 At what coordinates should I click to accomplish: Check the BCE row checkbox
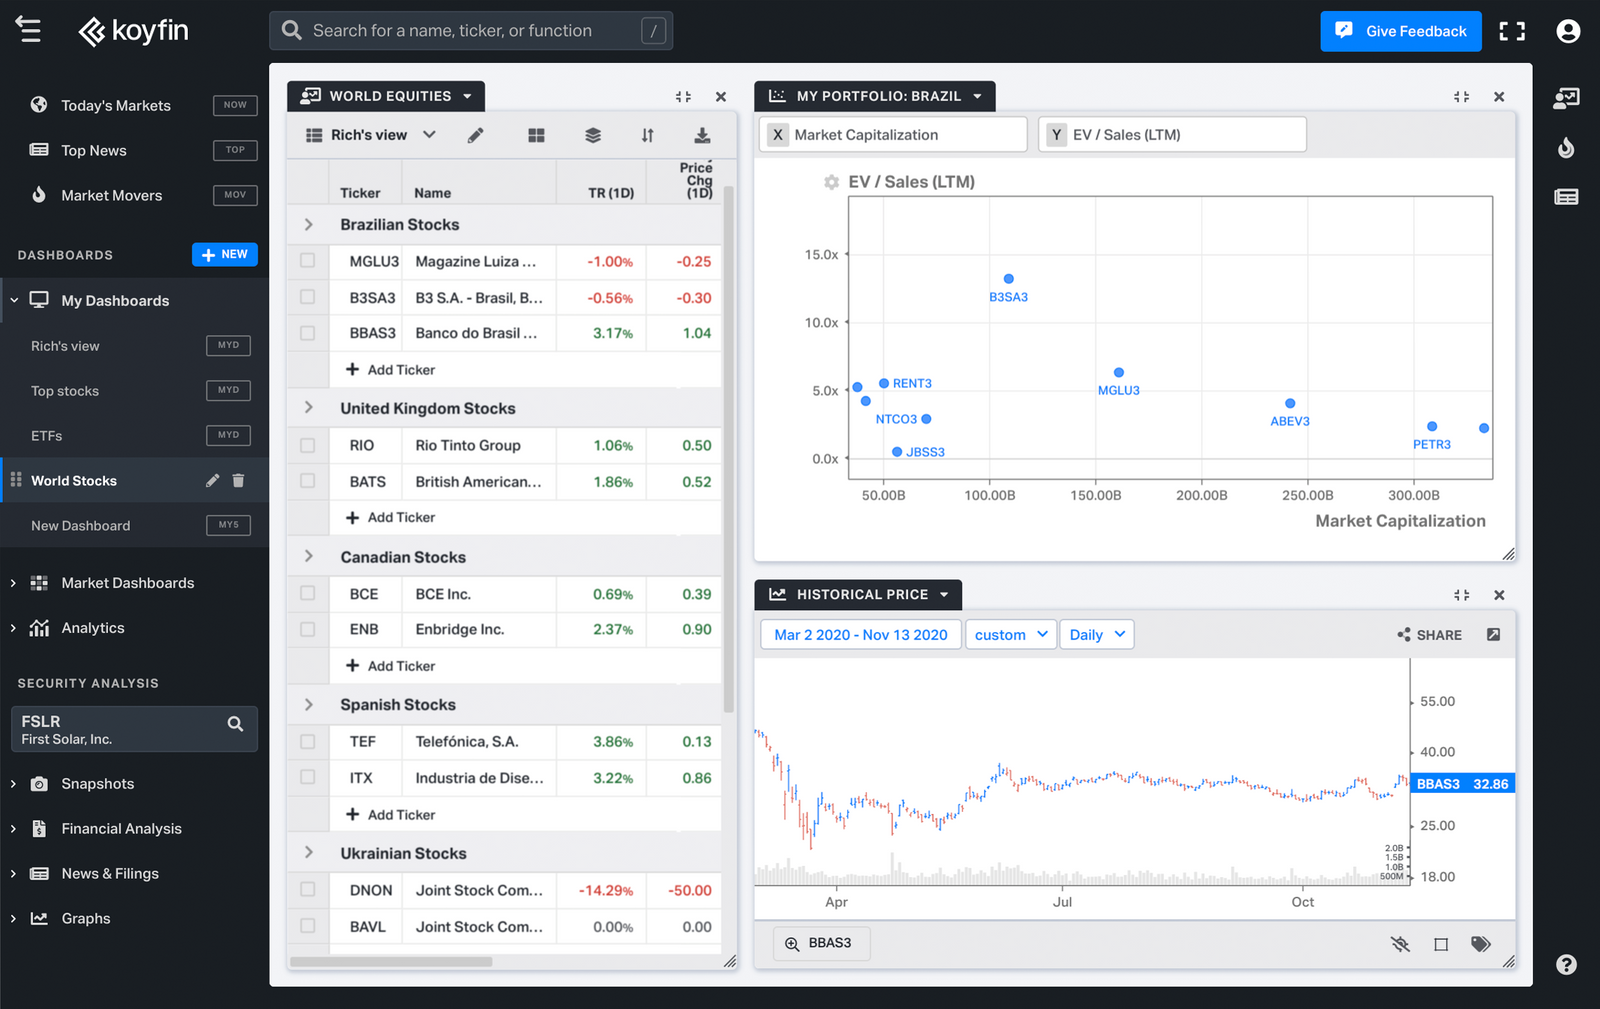tap(307, 593)
